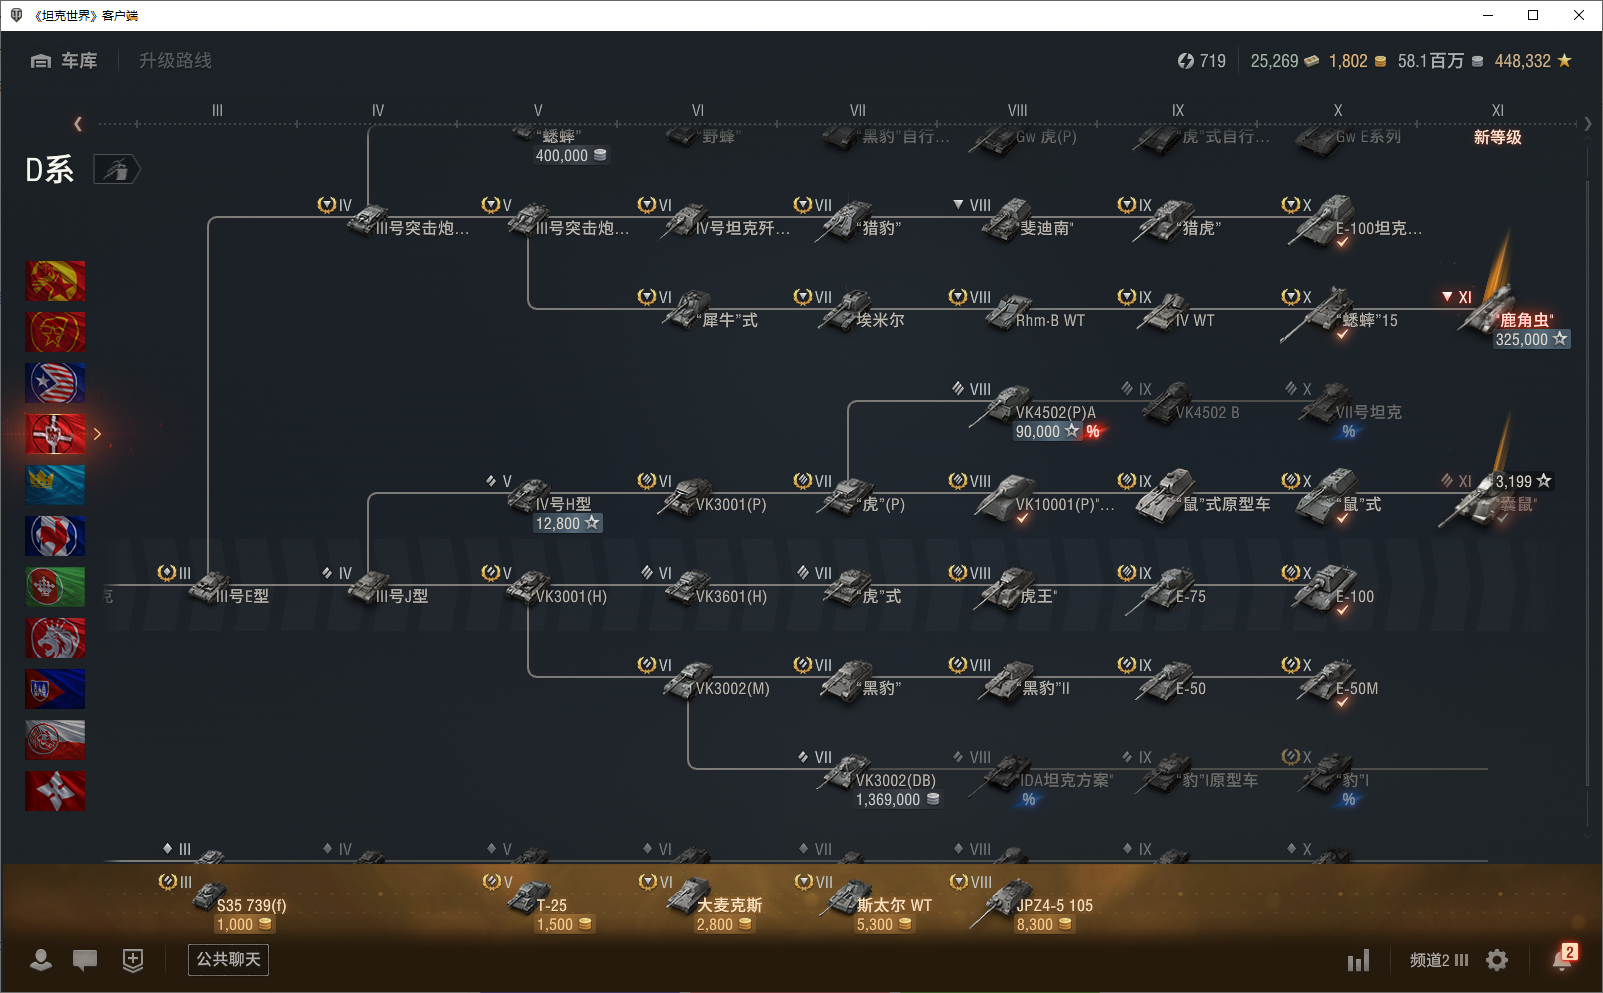Select the red flag with lion emblem
The height and width of the screenshot is (993, 1603).
click(55, 638)
